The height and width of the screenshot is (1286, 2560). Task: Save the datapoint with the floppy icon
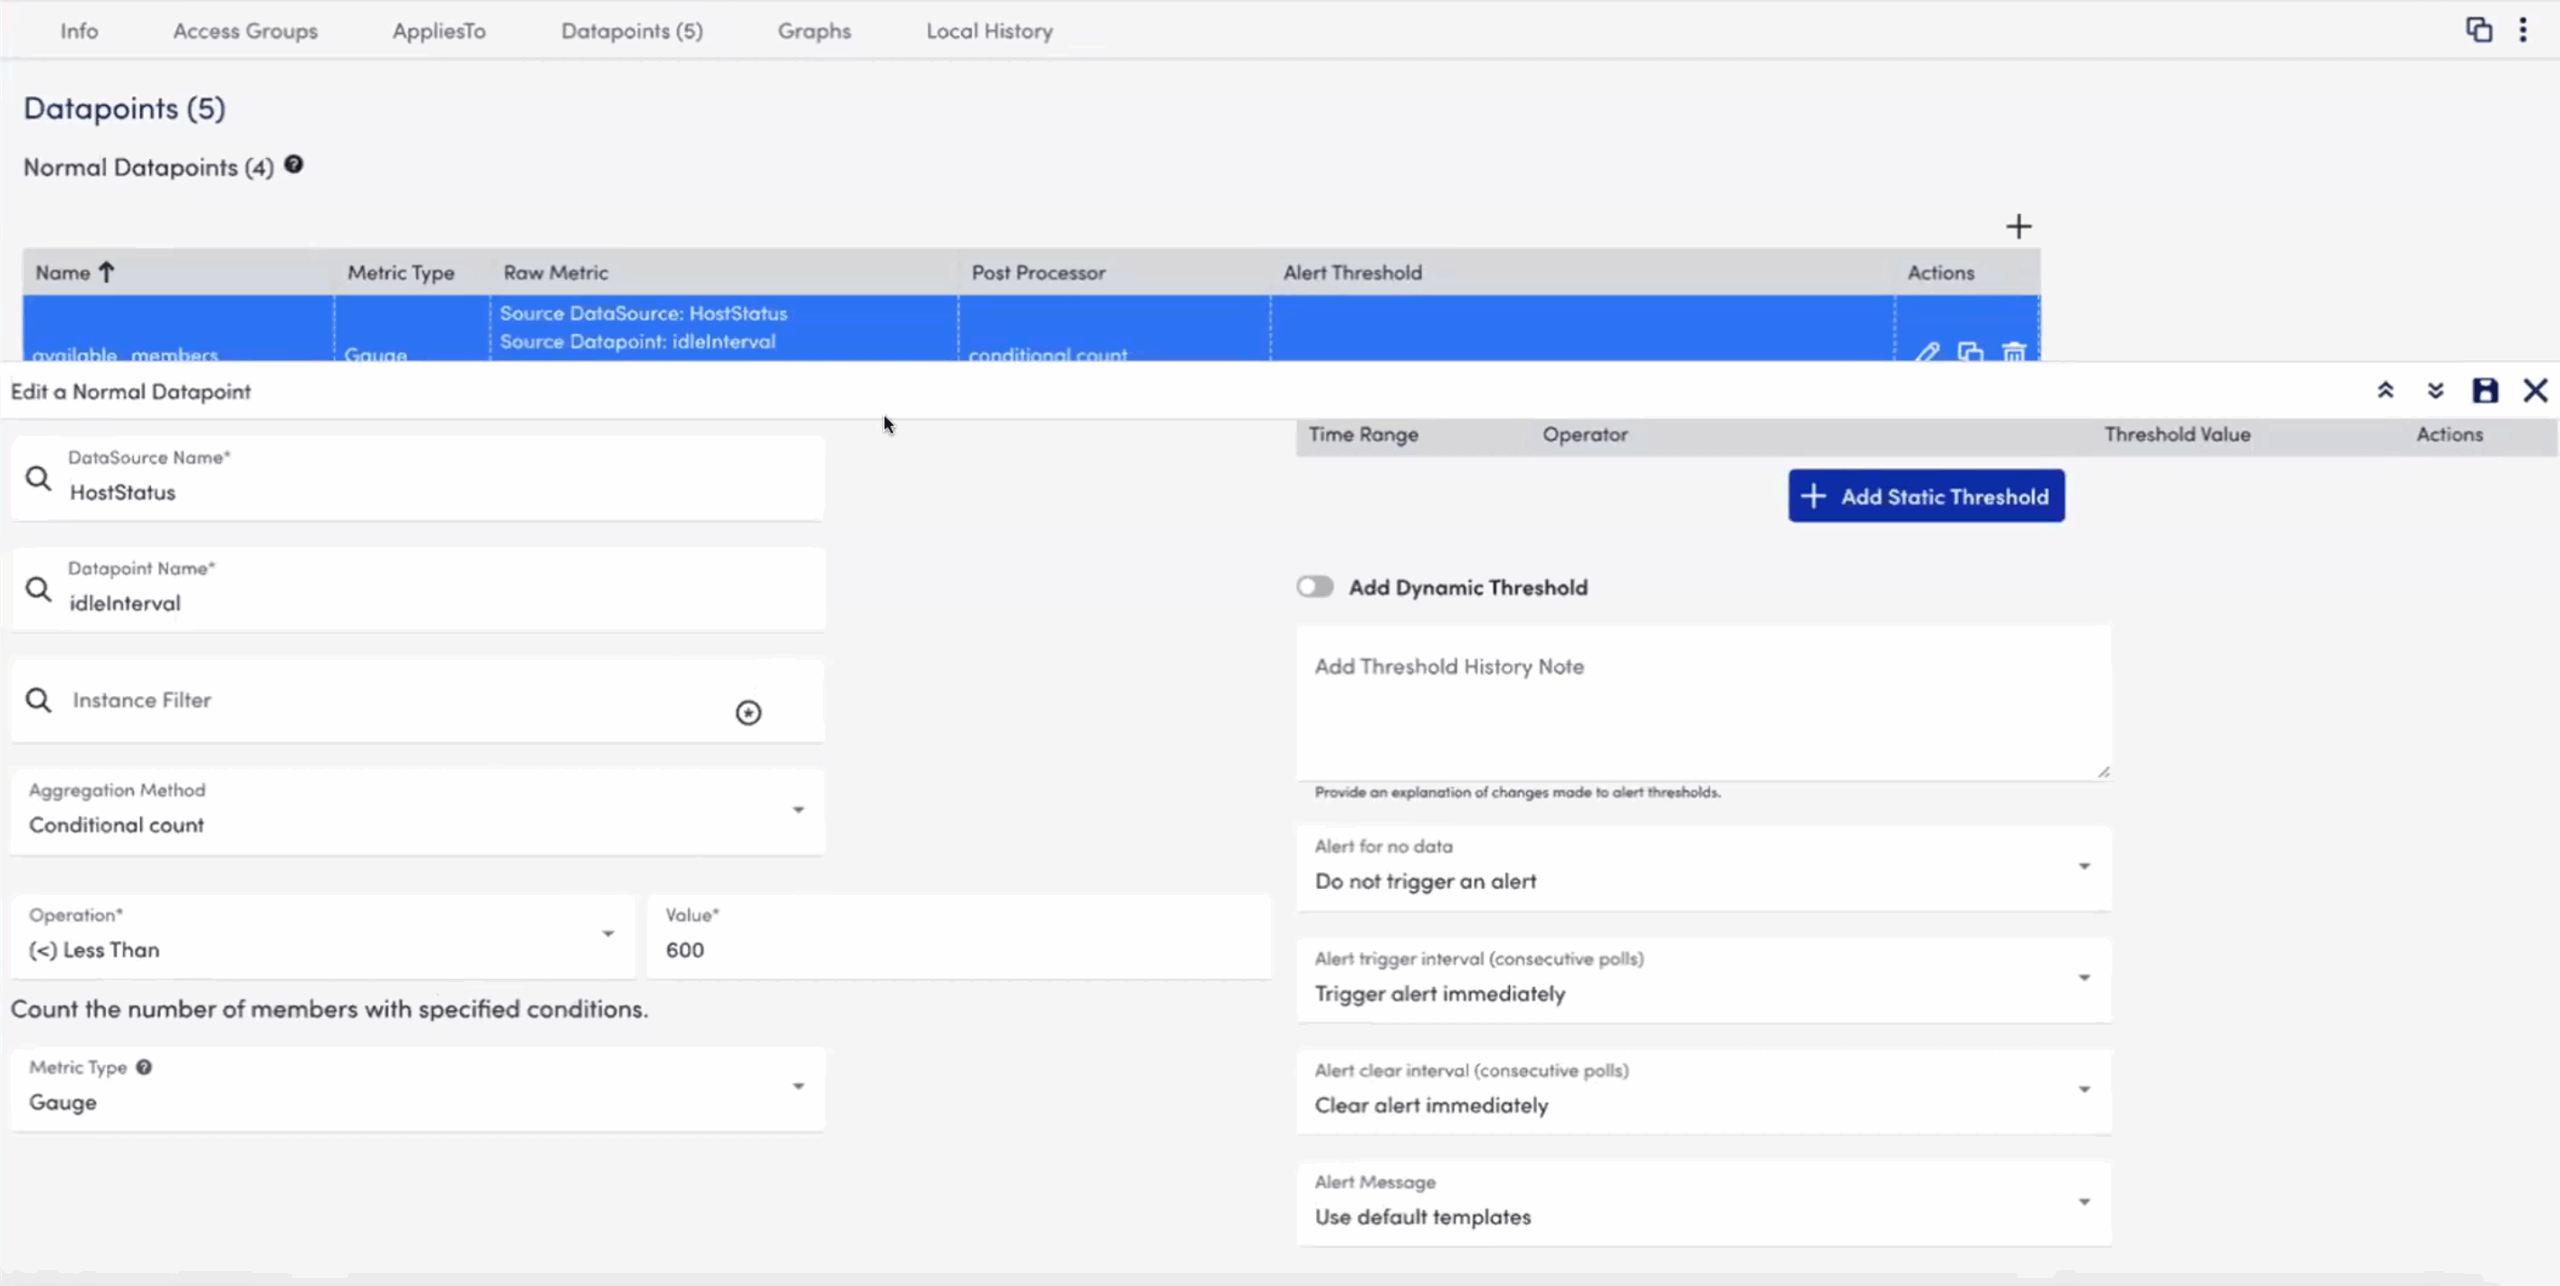click(2485, 391)
